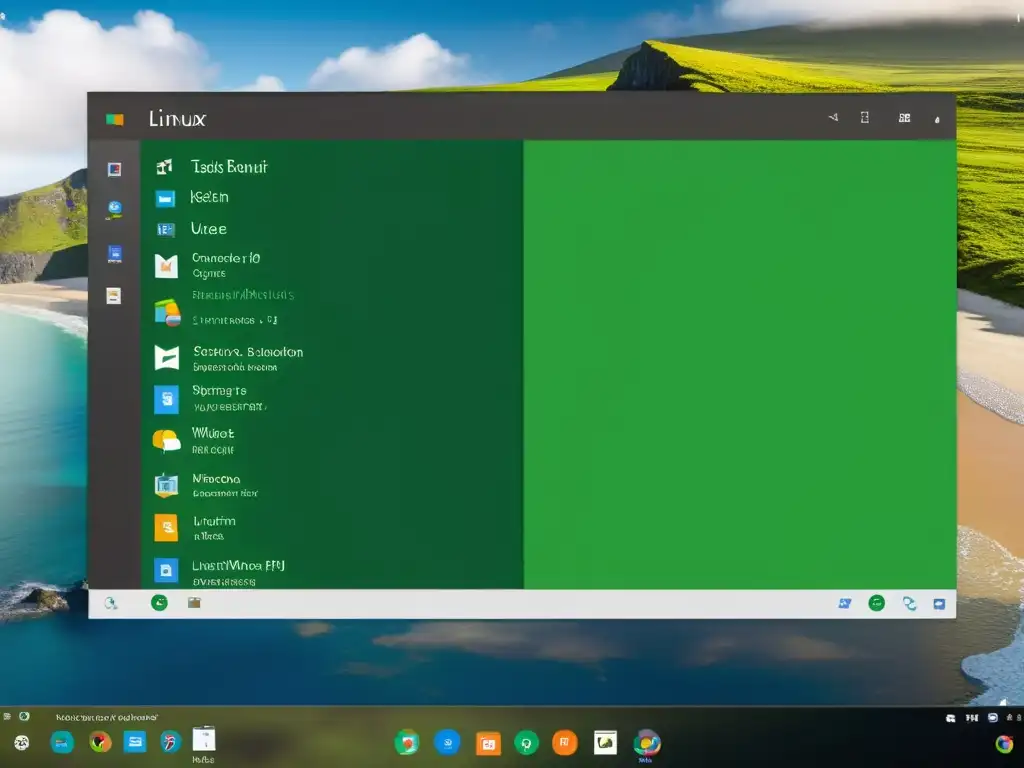This screenshot has width=1024, height=768.
Task: Open the blue-red square icon in the sidebar
Action: (114, 170)
